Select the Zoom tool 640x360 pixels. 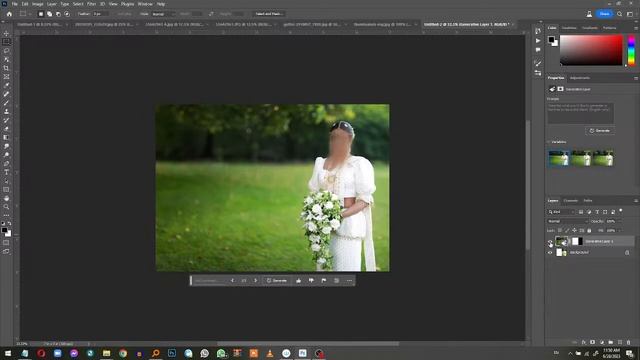pyautogui.click(x=6, y=207)
